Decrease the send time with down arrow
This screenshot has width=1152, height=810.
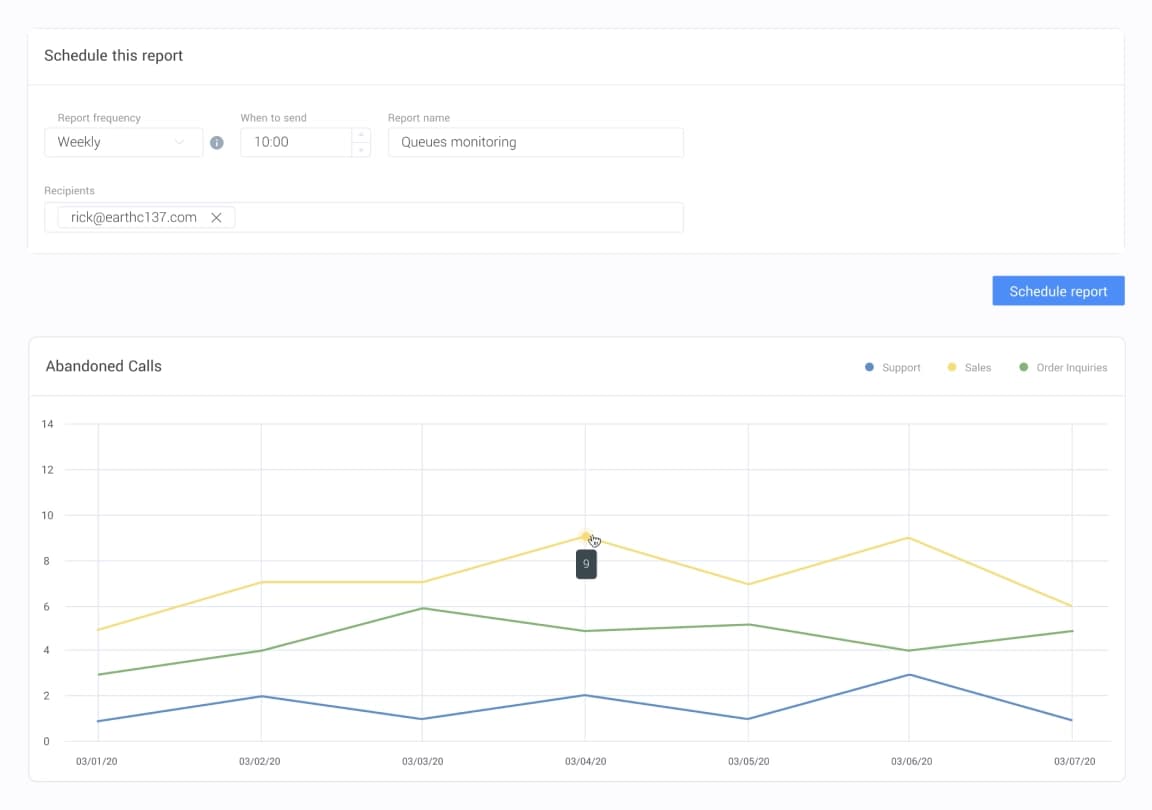[361, 150]
